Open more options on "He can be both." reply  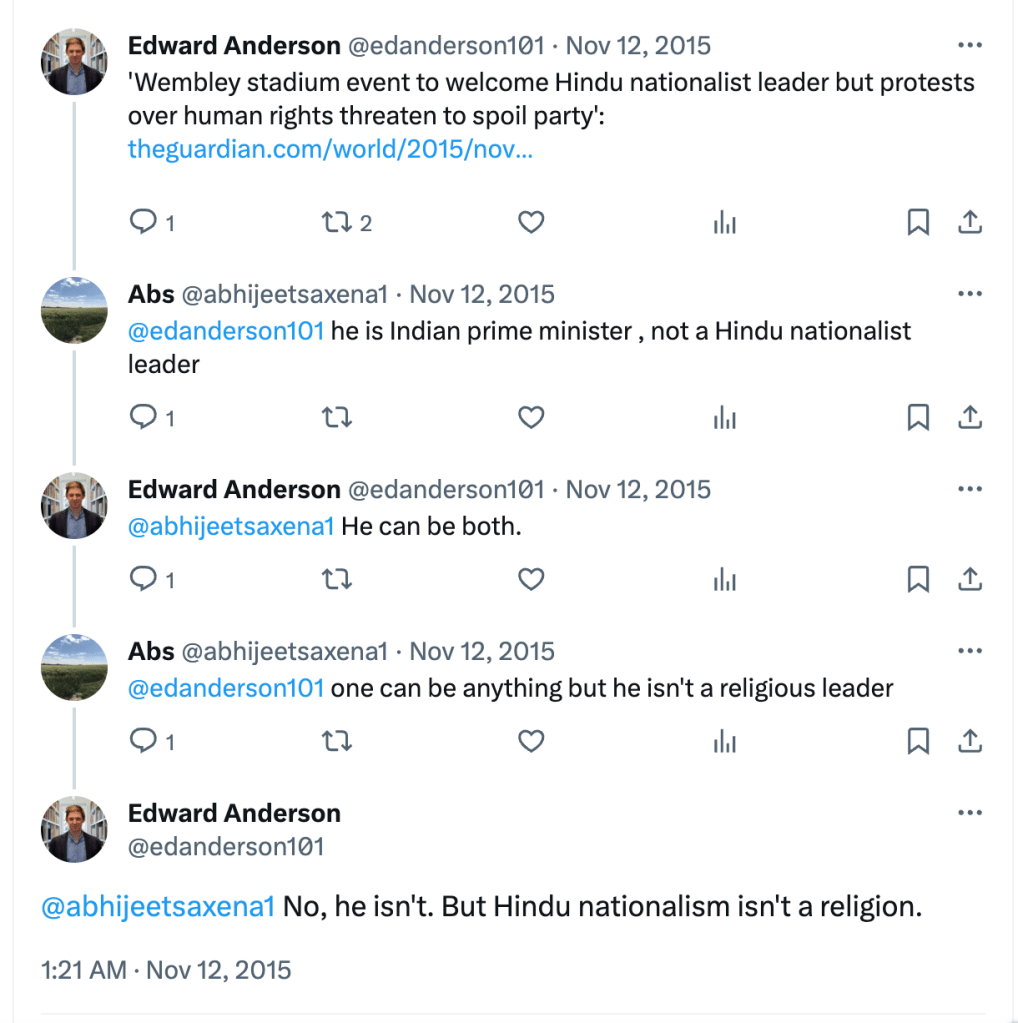click(x=969, y=489)
